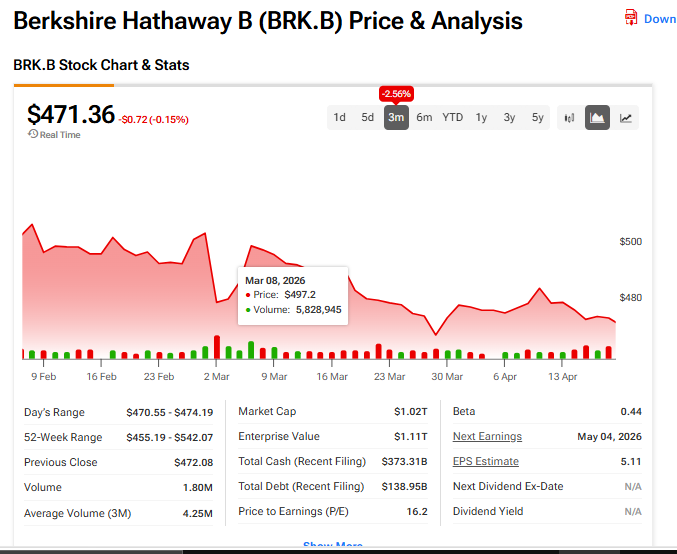Click the Real Time clock icon
Image resolution: width=677 pixels, height=554 pixels.
pyautogui.click(x=33, y=134)
